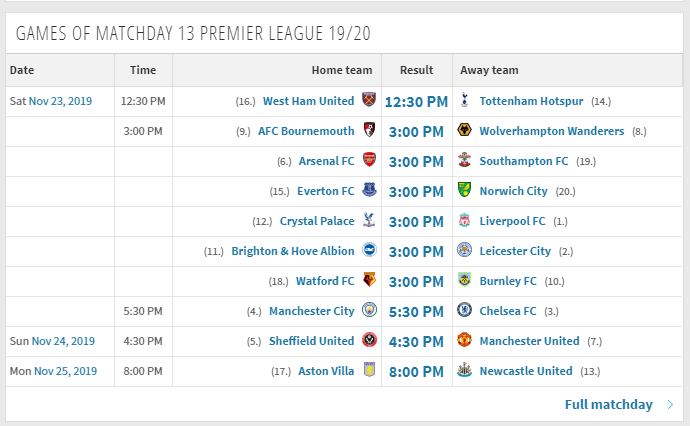690x426 pixels.
Task: Open Brighton & Hove Albion team link
Action: [x=293, y=251]
